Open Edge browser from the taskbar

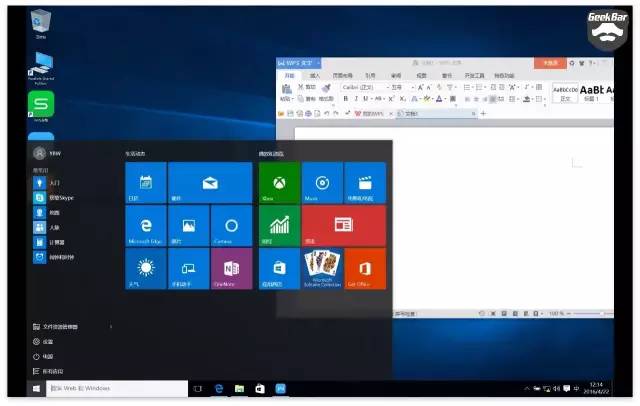219,389
